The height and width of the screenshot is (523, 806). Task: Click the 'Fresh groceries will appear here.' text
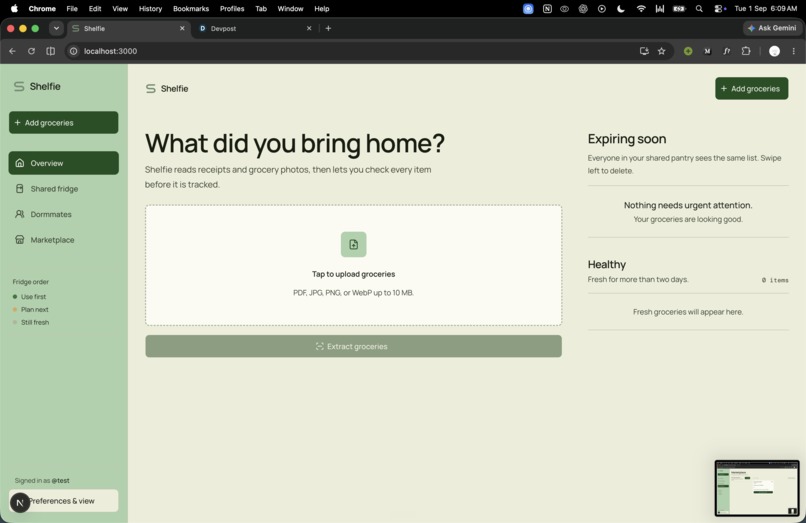click(688, 312)
